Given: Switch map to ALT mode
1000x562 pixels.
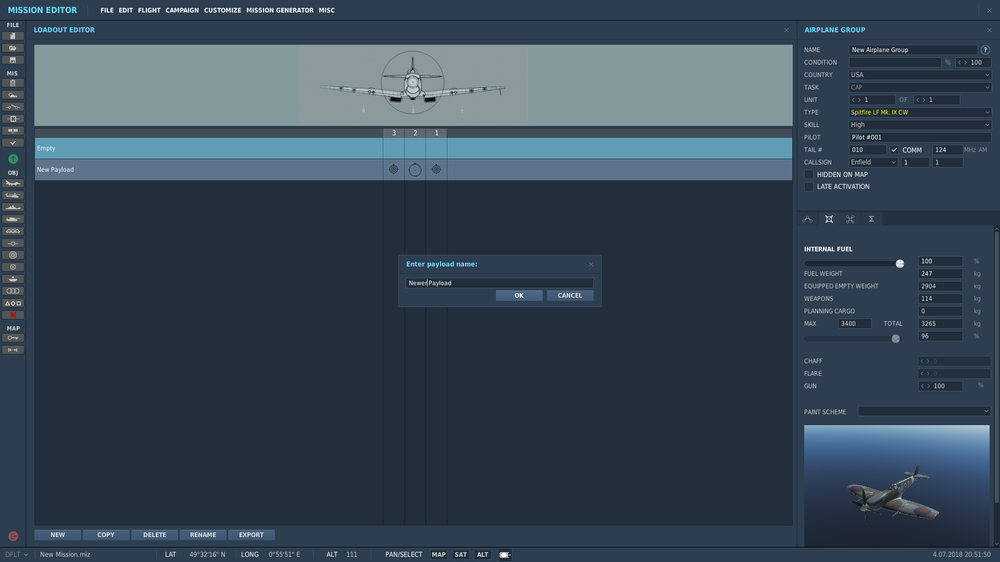Looking at the screenshot, I should 483,555.
